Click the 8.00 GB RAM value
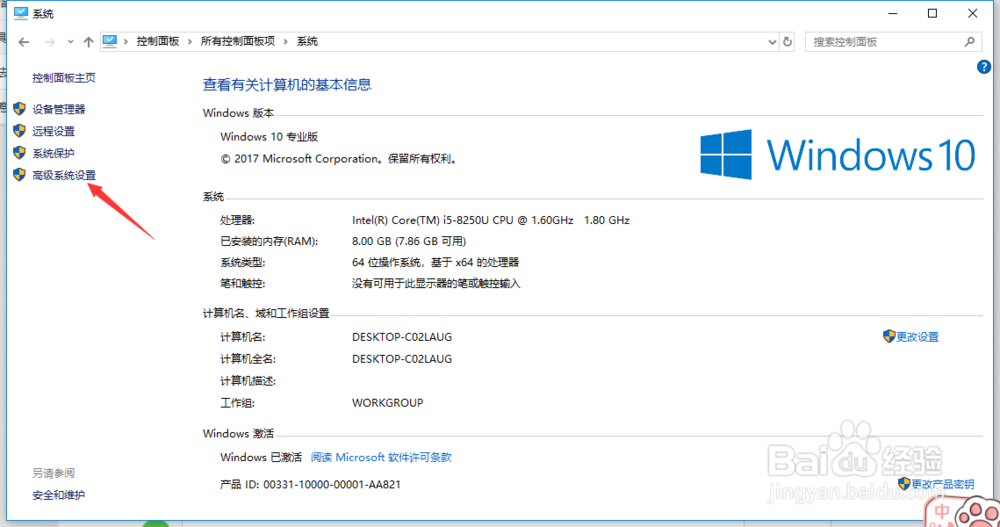 coord(409,241)
